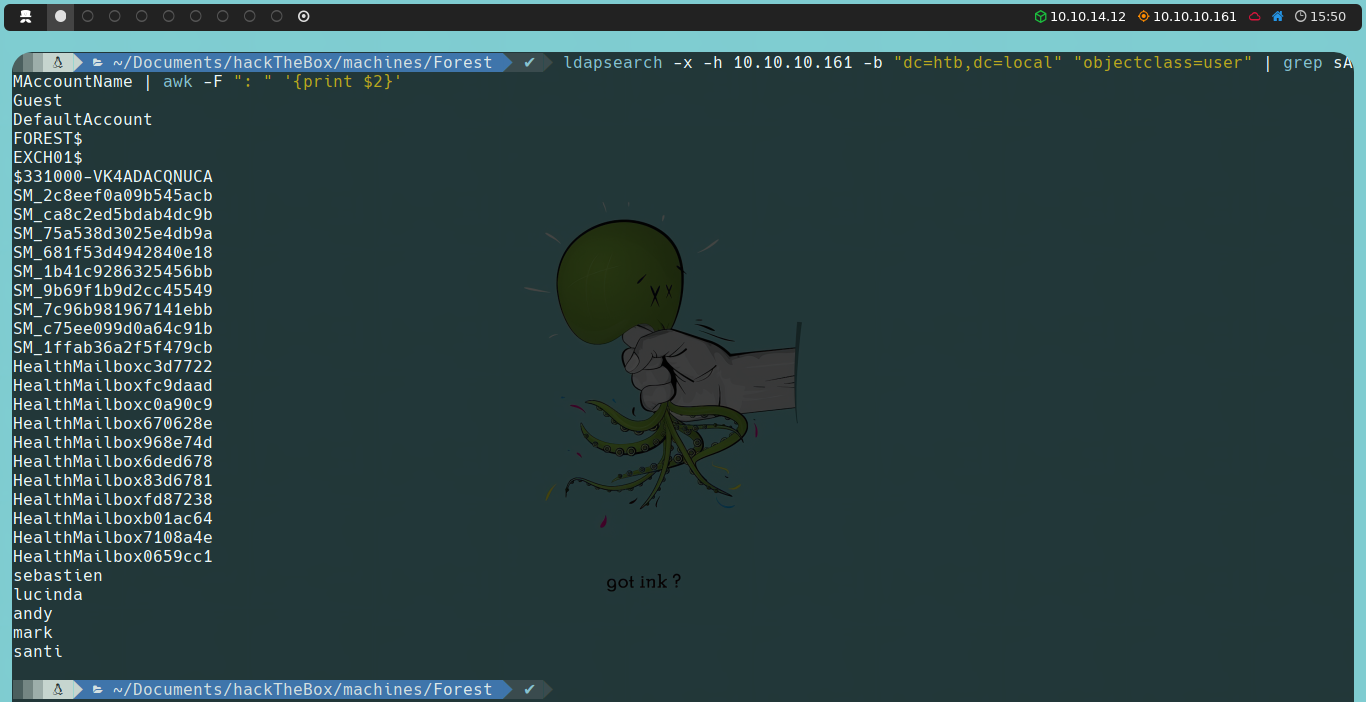Select the EXCH01$ output line
Viewport: 1366px width, 702px height.
(48, 157)
